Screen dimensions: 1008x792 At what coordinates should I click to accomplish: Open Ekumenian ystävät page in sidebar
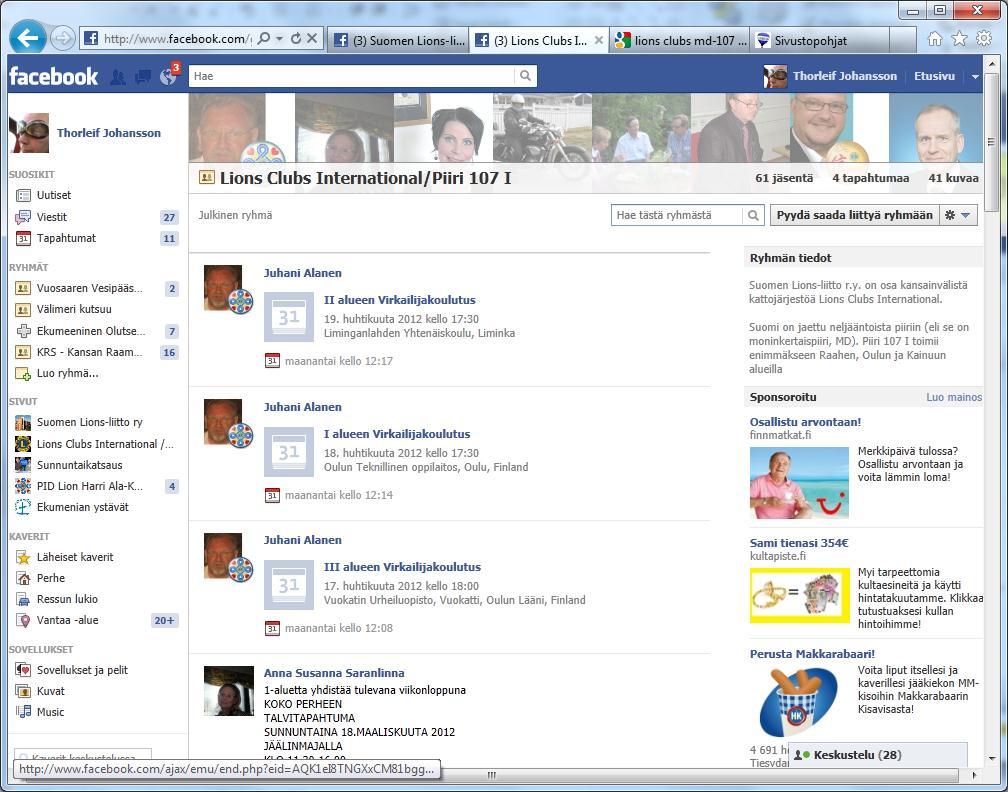(82, 507)
